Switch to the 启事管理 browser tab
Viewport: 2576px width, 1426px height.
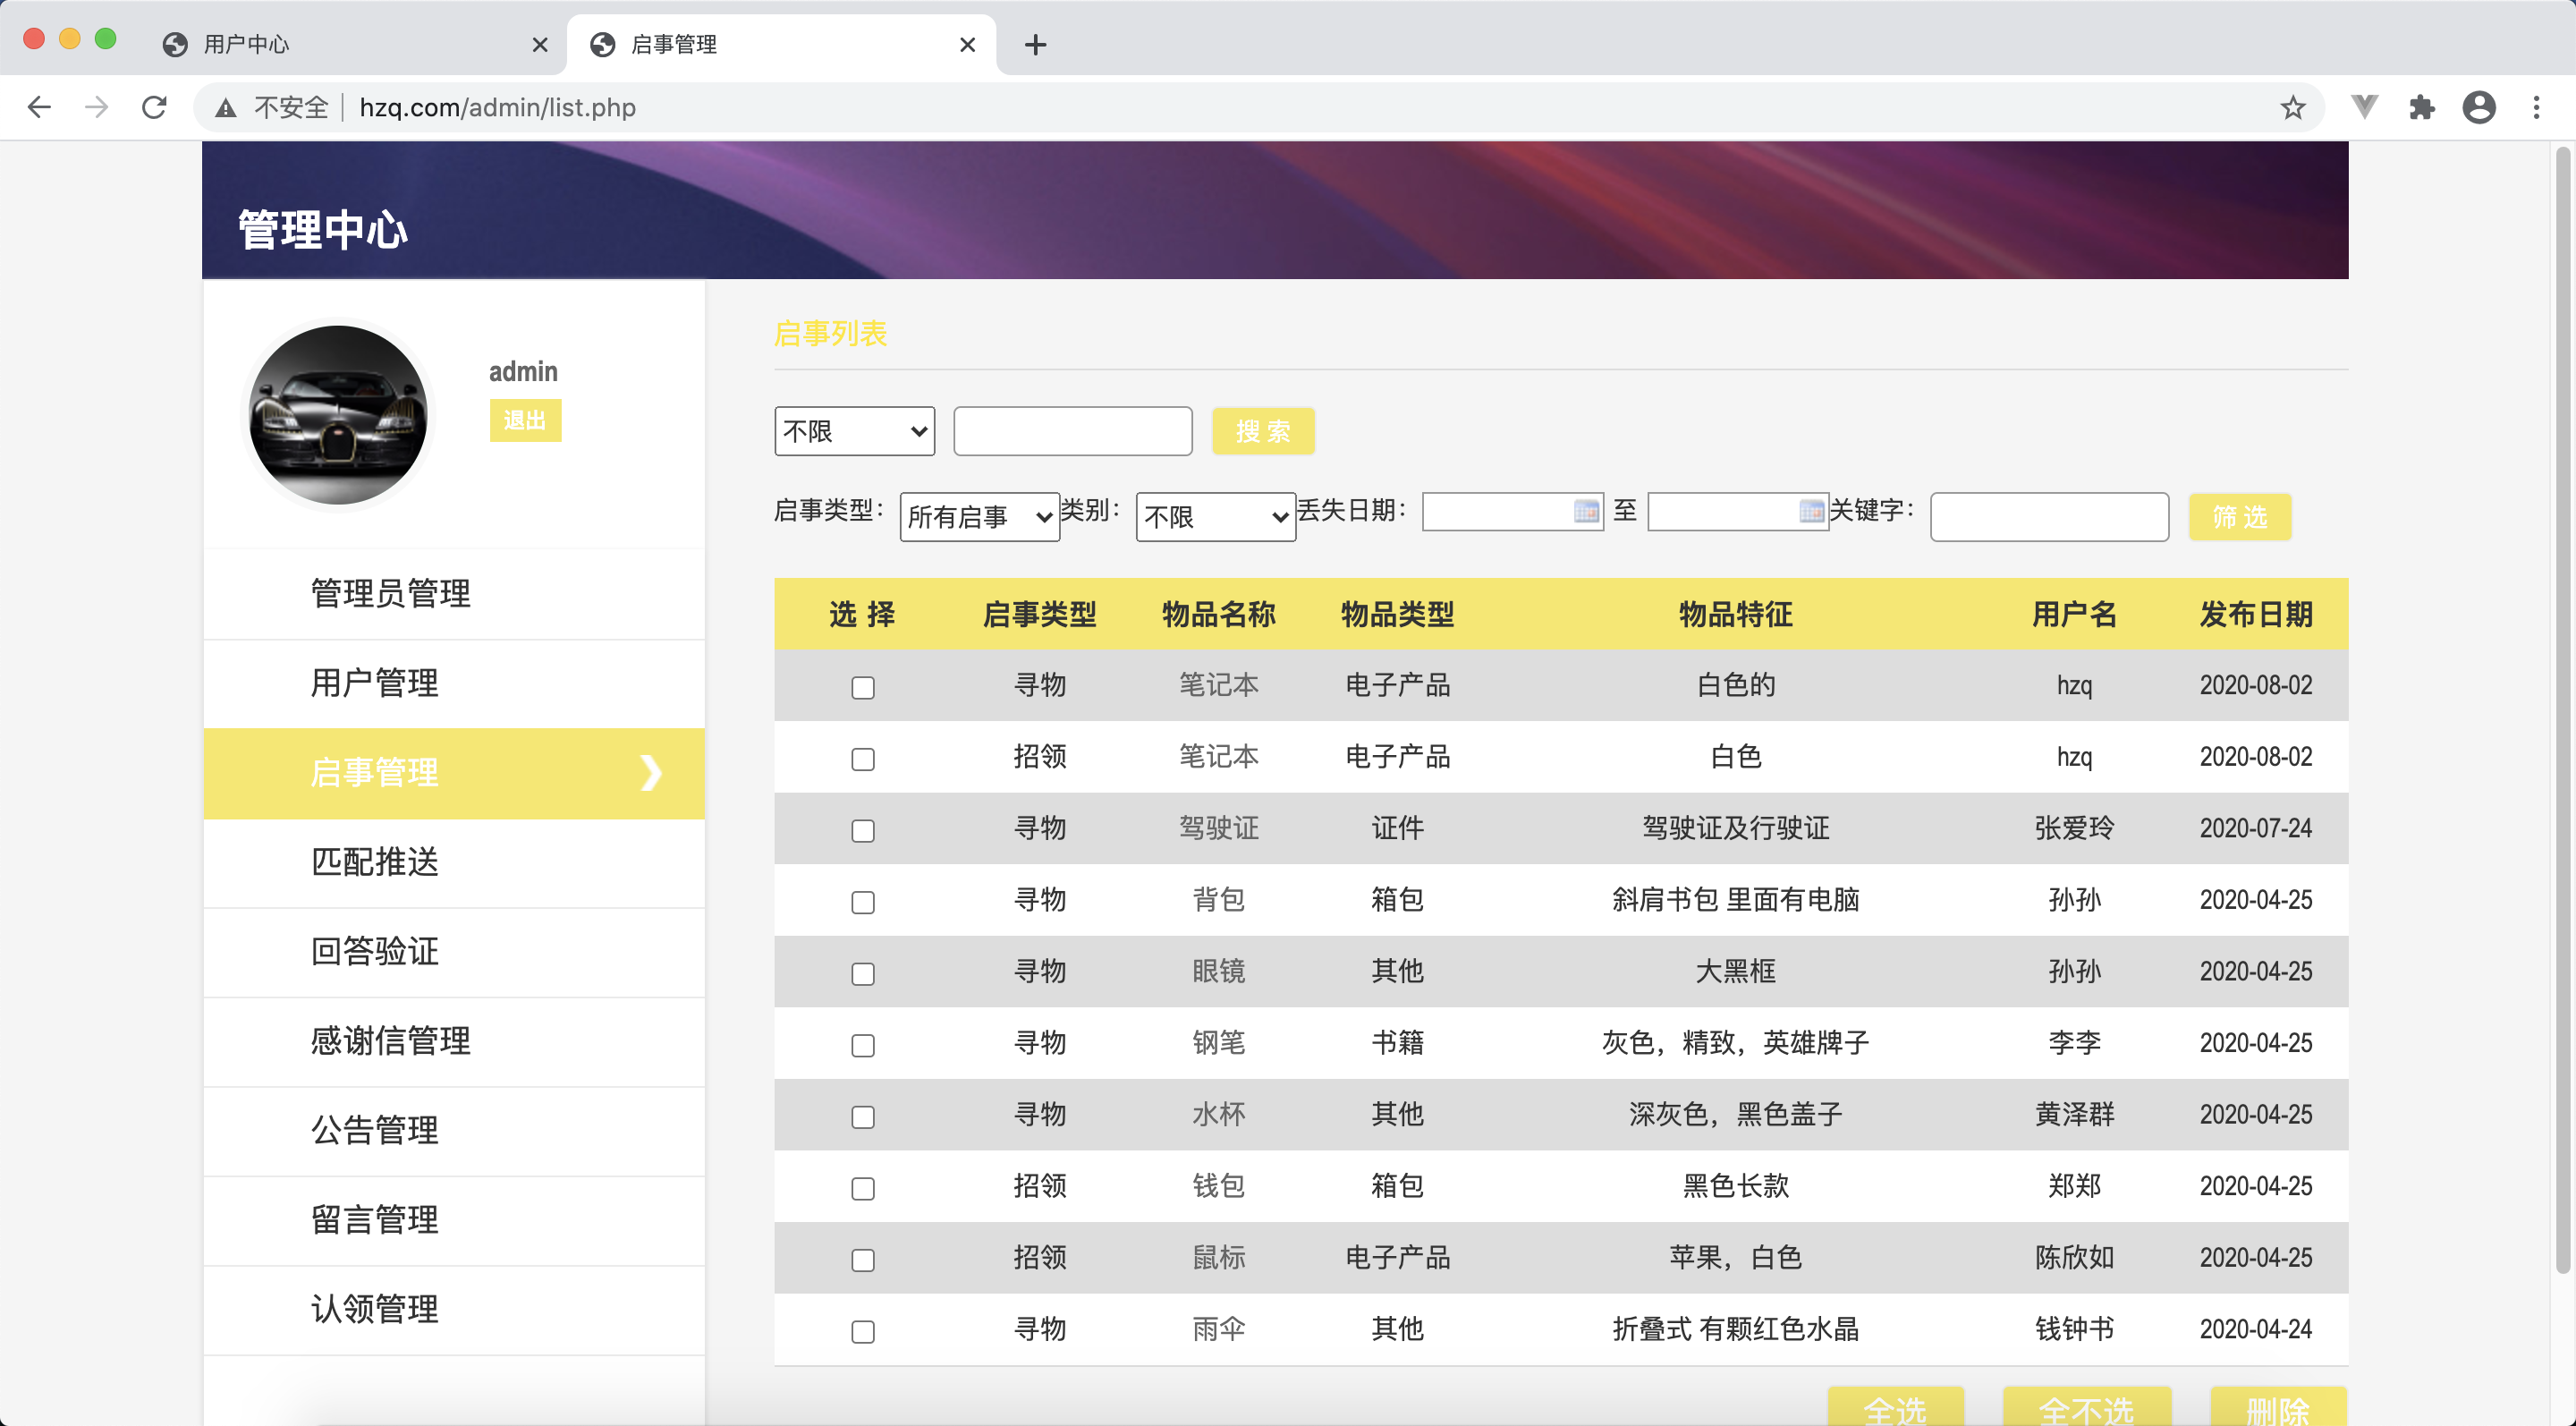pos(780,44)
